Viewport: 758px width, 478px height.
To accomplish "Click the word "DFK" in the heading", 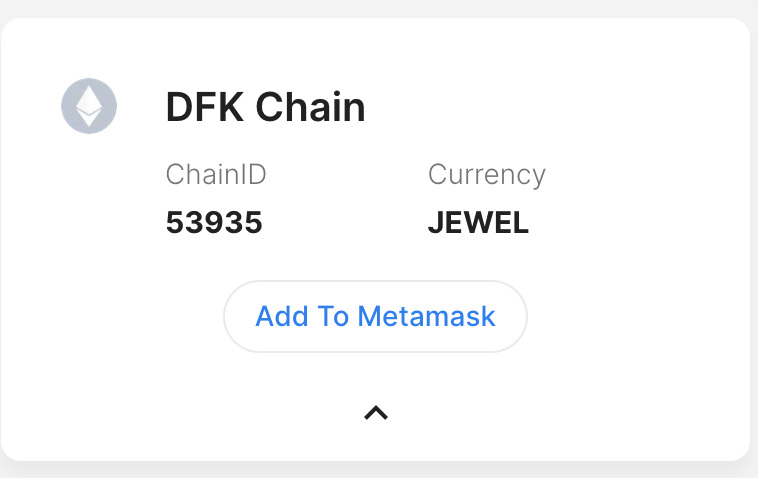I will pos(205,107).
